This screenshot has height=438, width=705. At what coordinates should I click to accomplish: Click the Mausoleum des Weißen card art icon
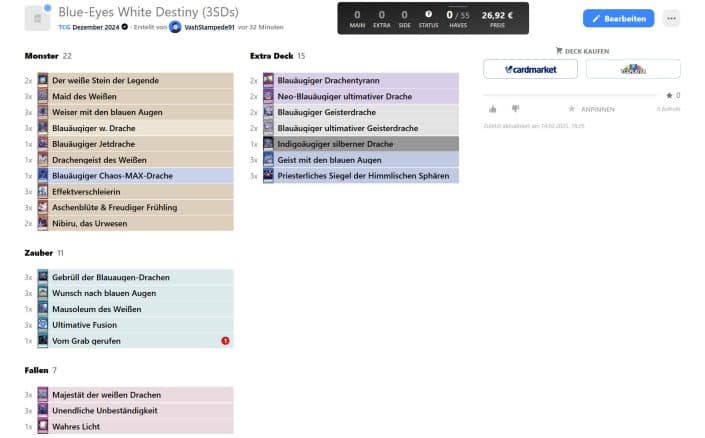[x=43, y=309]
